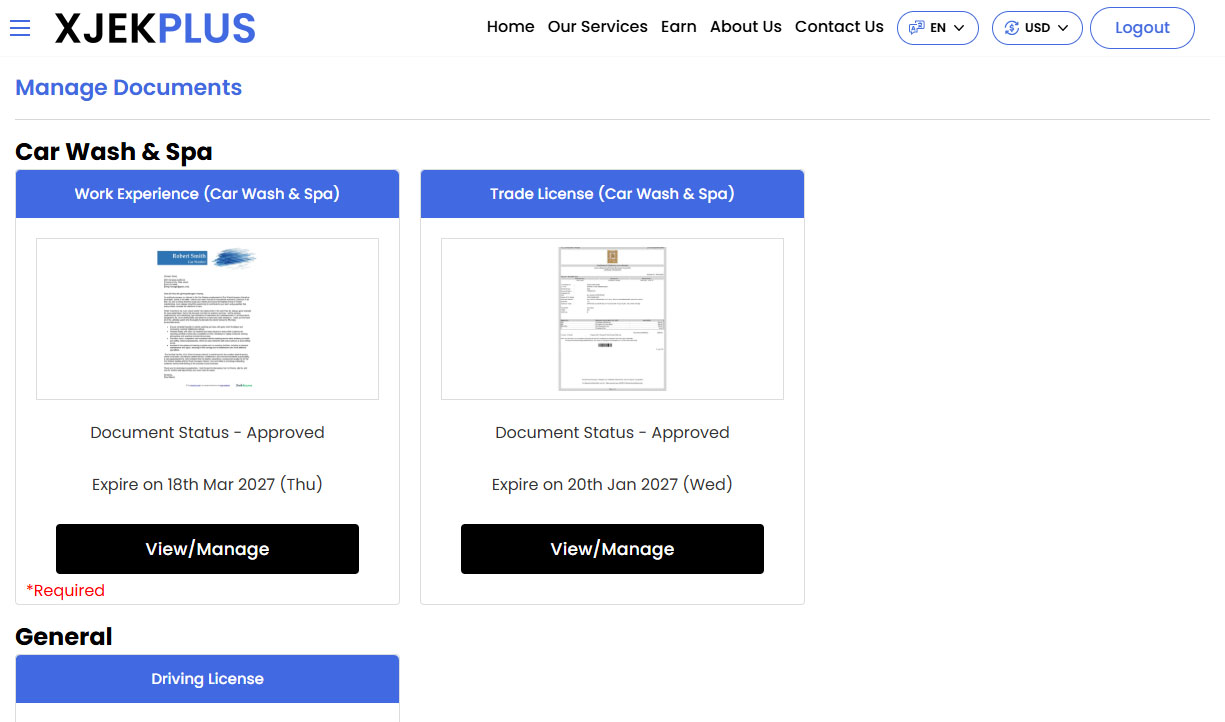Click the XJEKPLUS logo
This screenshot has height=722, width=1225.
154,27
